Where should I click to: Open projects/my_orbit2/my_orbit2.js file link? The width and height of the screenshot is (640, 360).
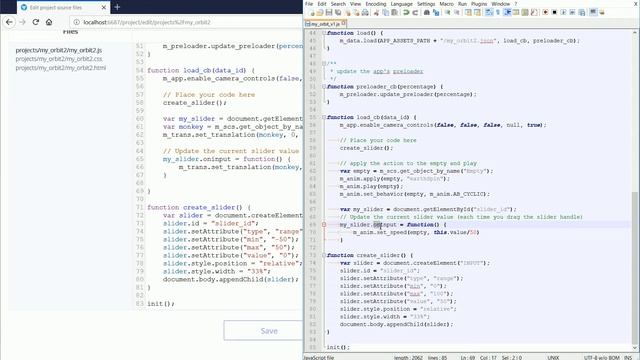point(59,50)
